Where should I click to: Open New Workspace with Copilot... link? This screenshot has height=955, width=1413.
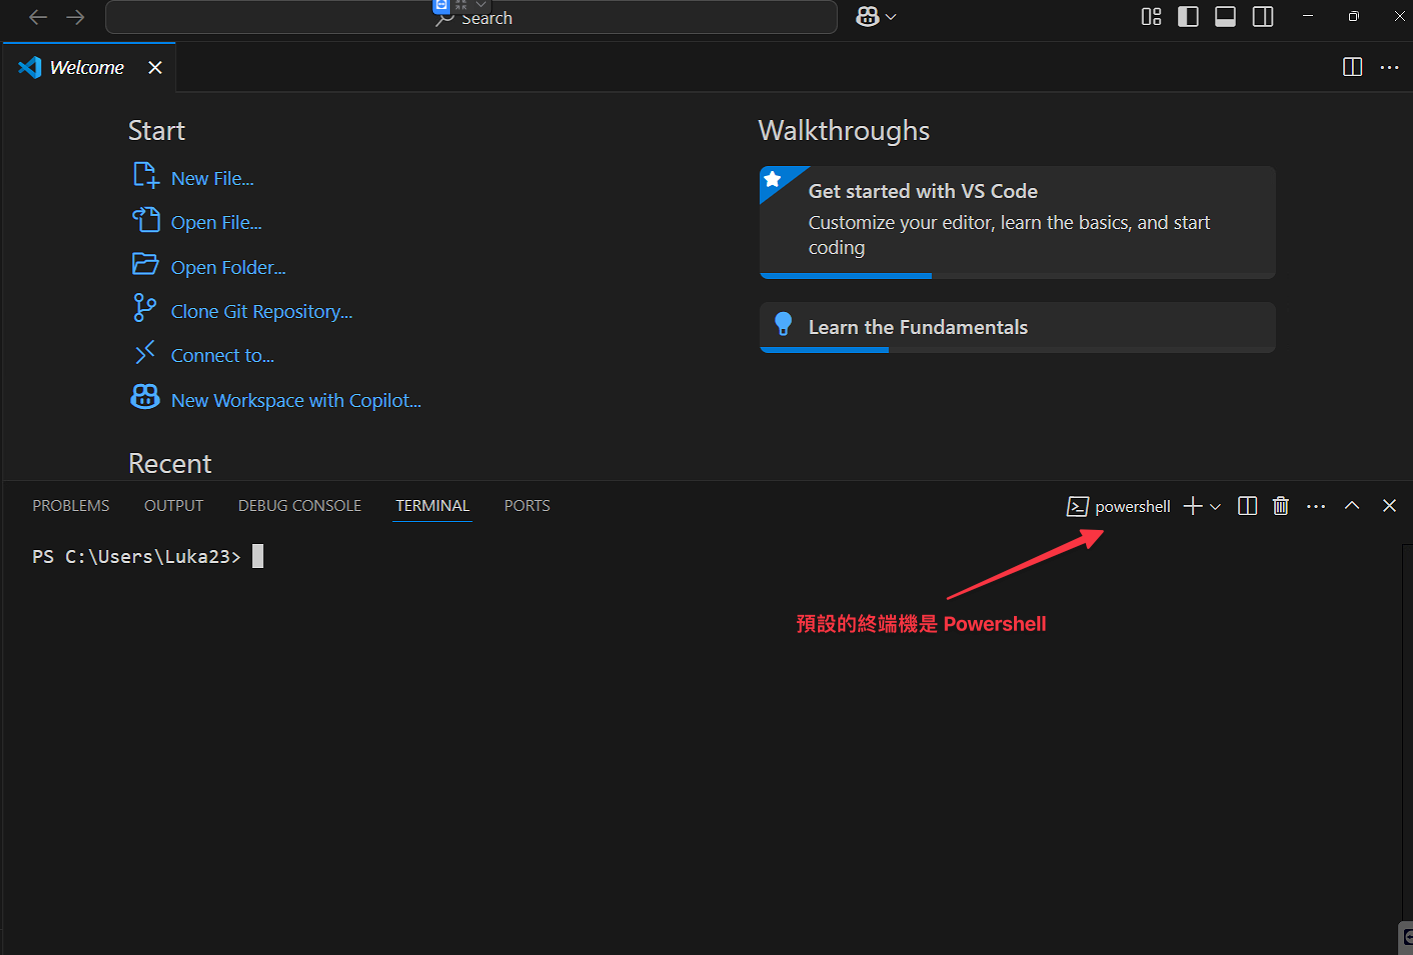pos(296,401)
